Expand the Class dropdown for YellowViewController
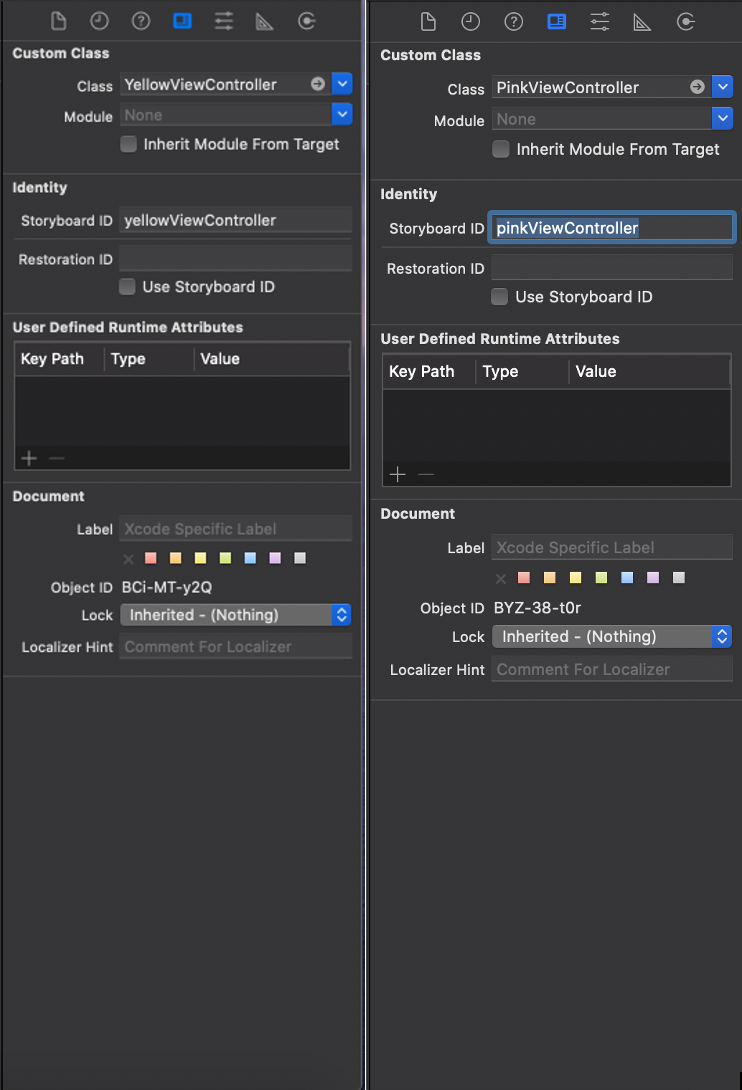Viewport: 742px width, 1090px height. pyautogui.click(x=342, y=85)
